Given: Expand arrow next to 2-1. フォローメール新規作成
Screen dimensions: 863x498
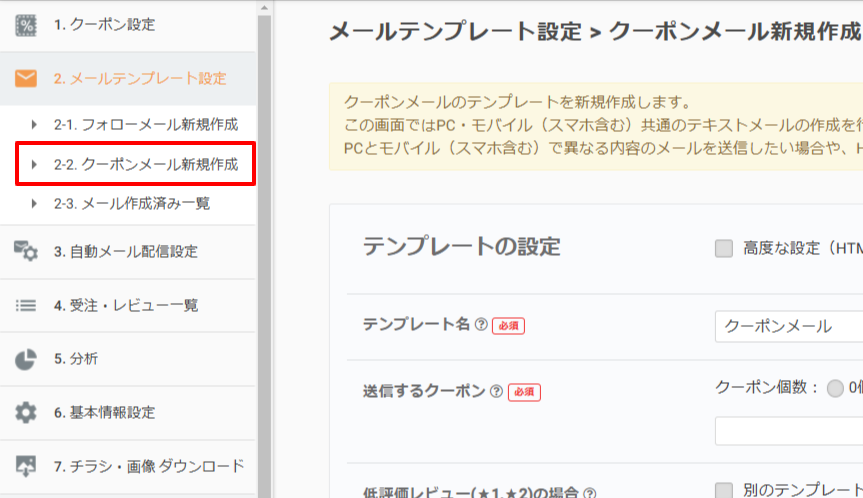Looking at the screenshot, I should 34,124.
